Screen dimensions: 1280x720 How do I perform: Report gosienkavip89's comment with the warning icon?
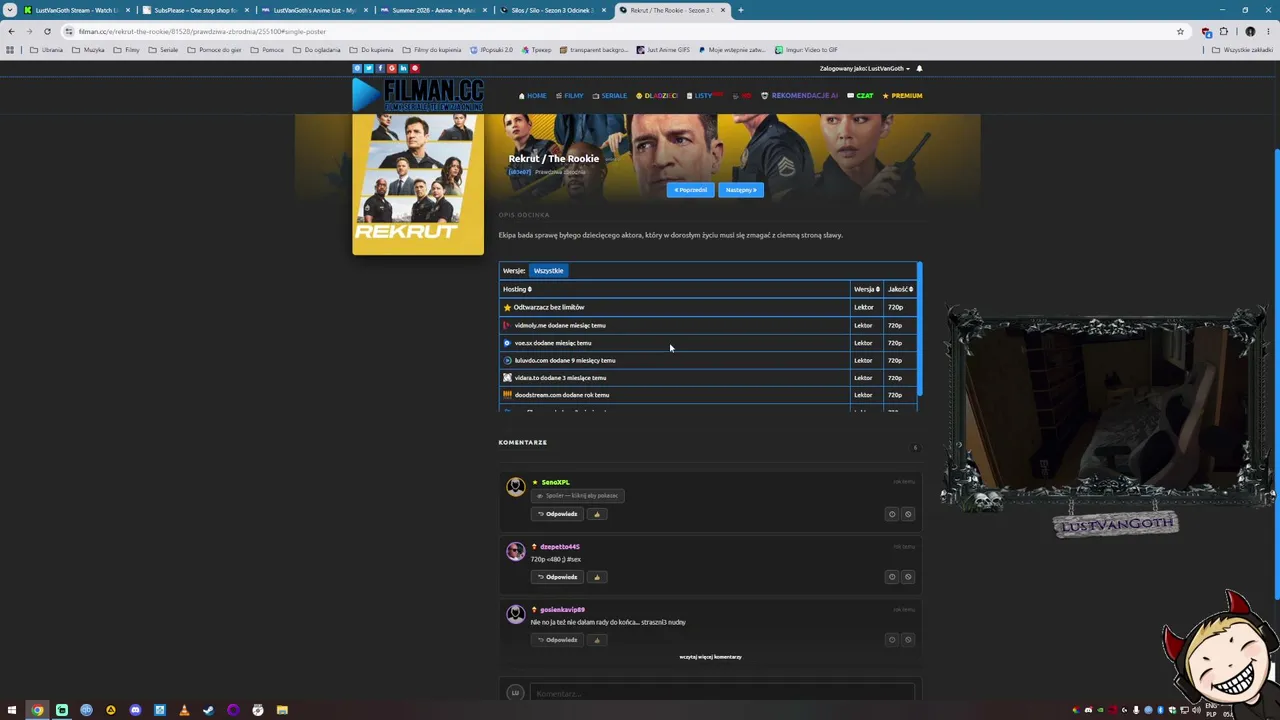(x=892, y=640)
